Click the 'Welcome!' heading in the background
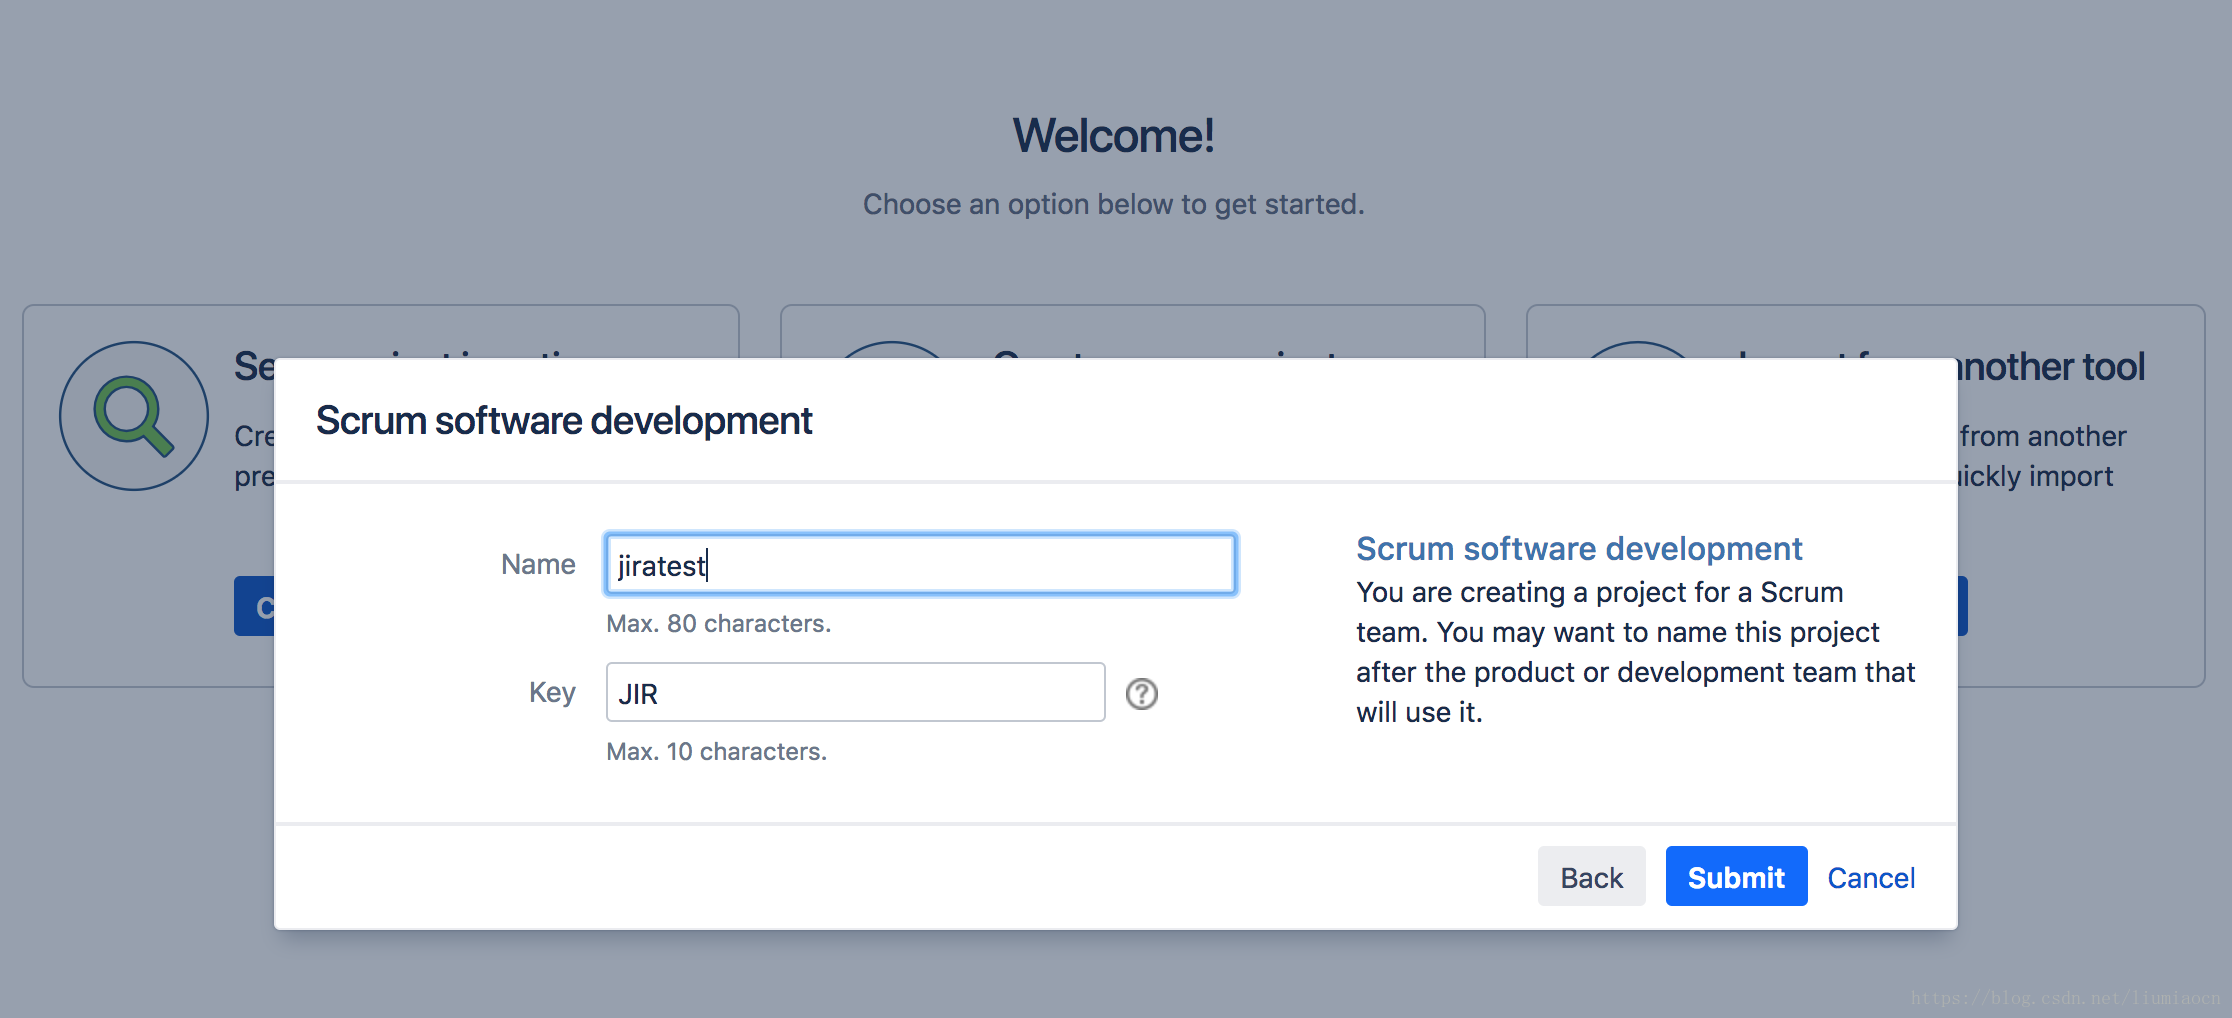 (x=1113, y=135)
